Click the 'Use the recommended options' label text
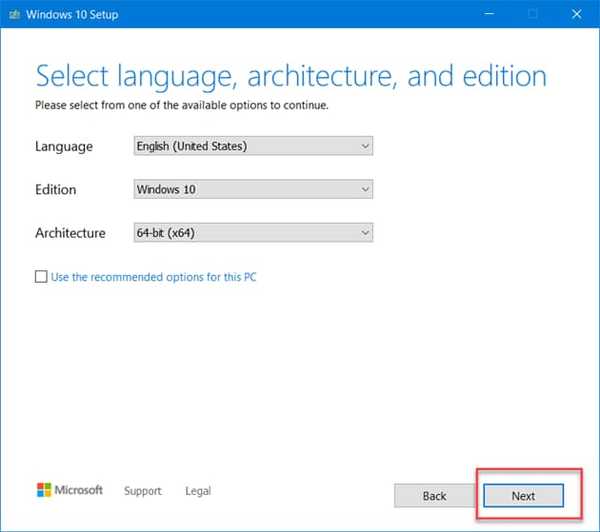Image resolution: width=600 pixels, height=532 pixels. point(153,277)
